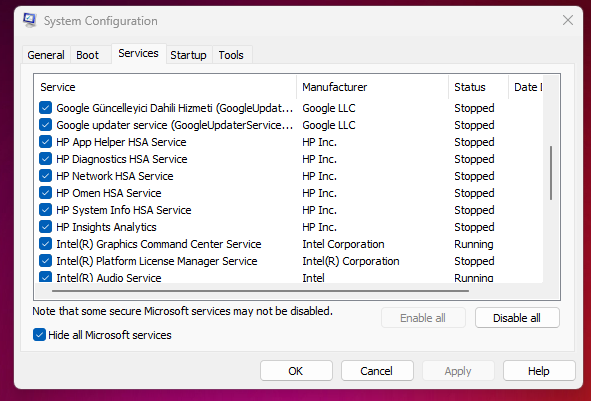The width and height of the screenshot is (591, 401).
Task: Switch to the General tab
Action: point(46,55)
